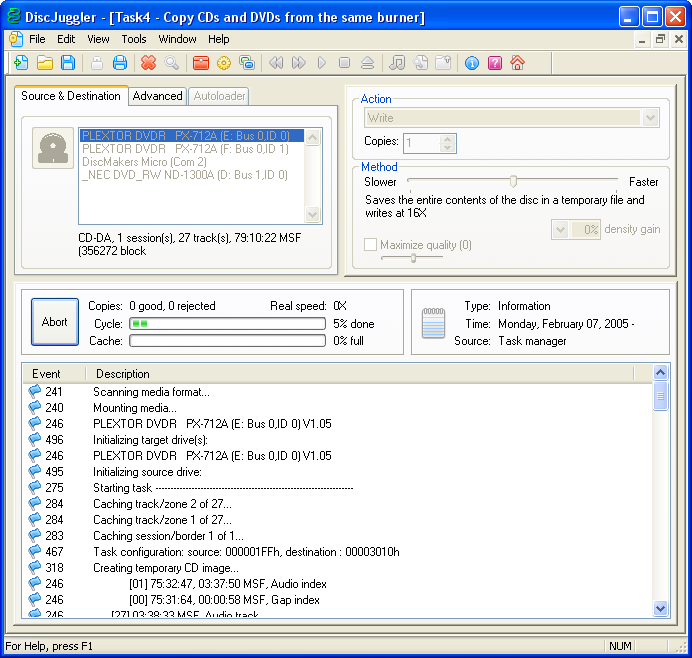This screenshot has width=692, height=658.
Task: Click the Save disk toolbar icon
Action: (68, 63)
